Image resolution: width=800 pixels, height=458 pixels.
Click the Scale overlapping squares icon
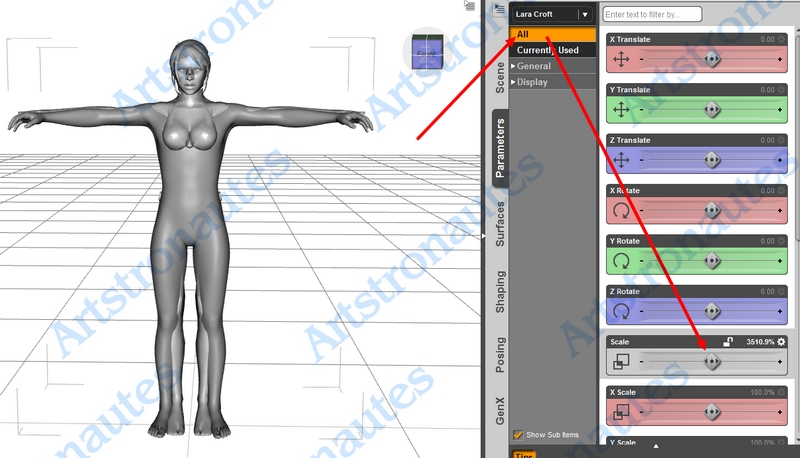pyautogui.click(x=621, y=362)
